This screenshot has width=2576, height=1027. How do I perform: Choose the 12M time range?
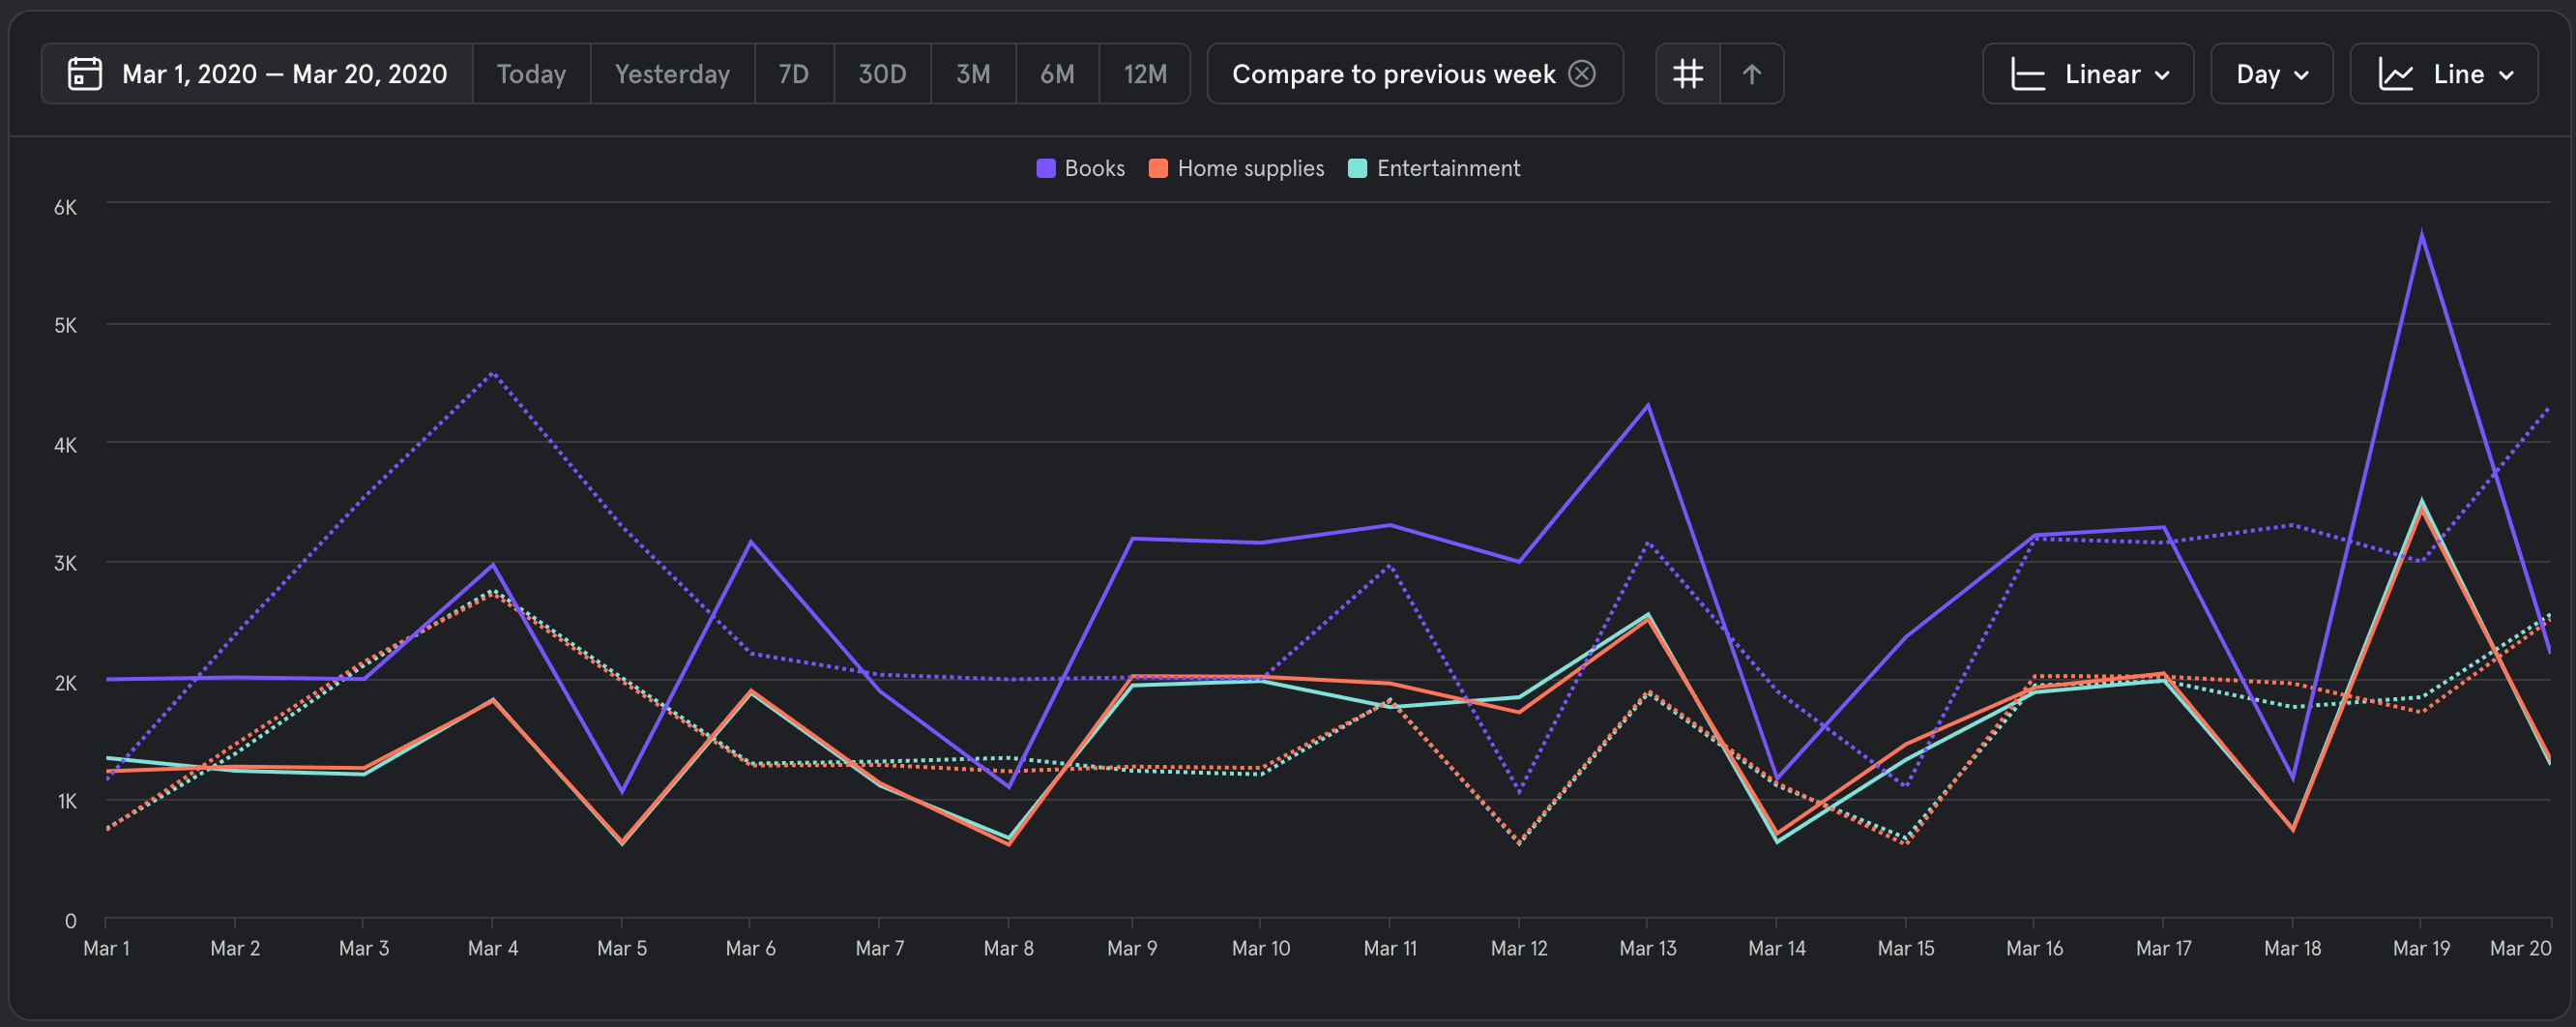(x=1144, y=74)
